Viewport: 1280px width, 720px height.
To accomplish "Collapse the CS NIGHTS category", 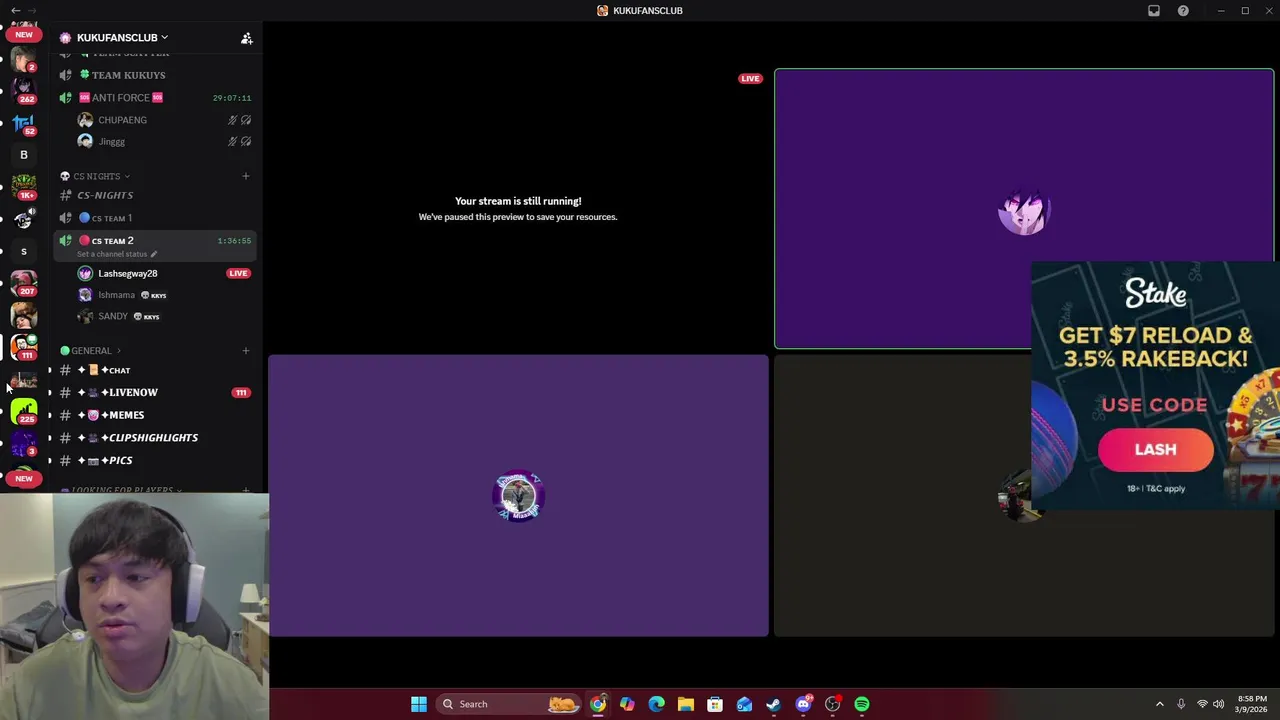I will pos(95,177).
